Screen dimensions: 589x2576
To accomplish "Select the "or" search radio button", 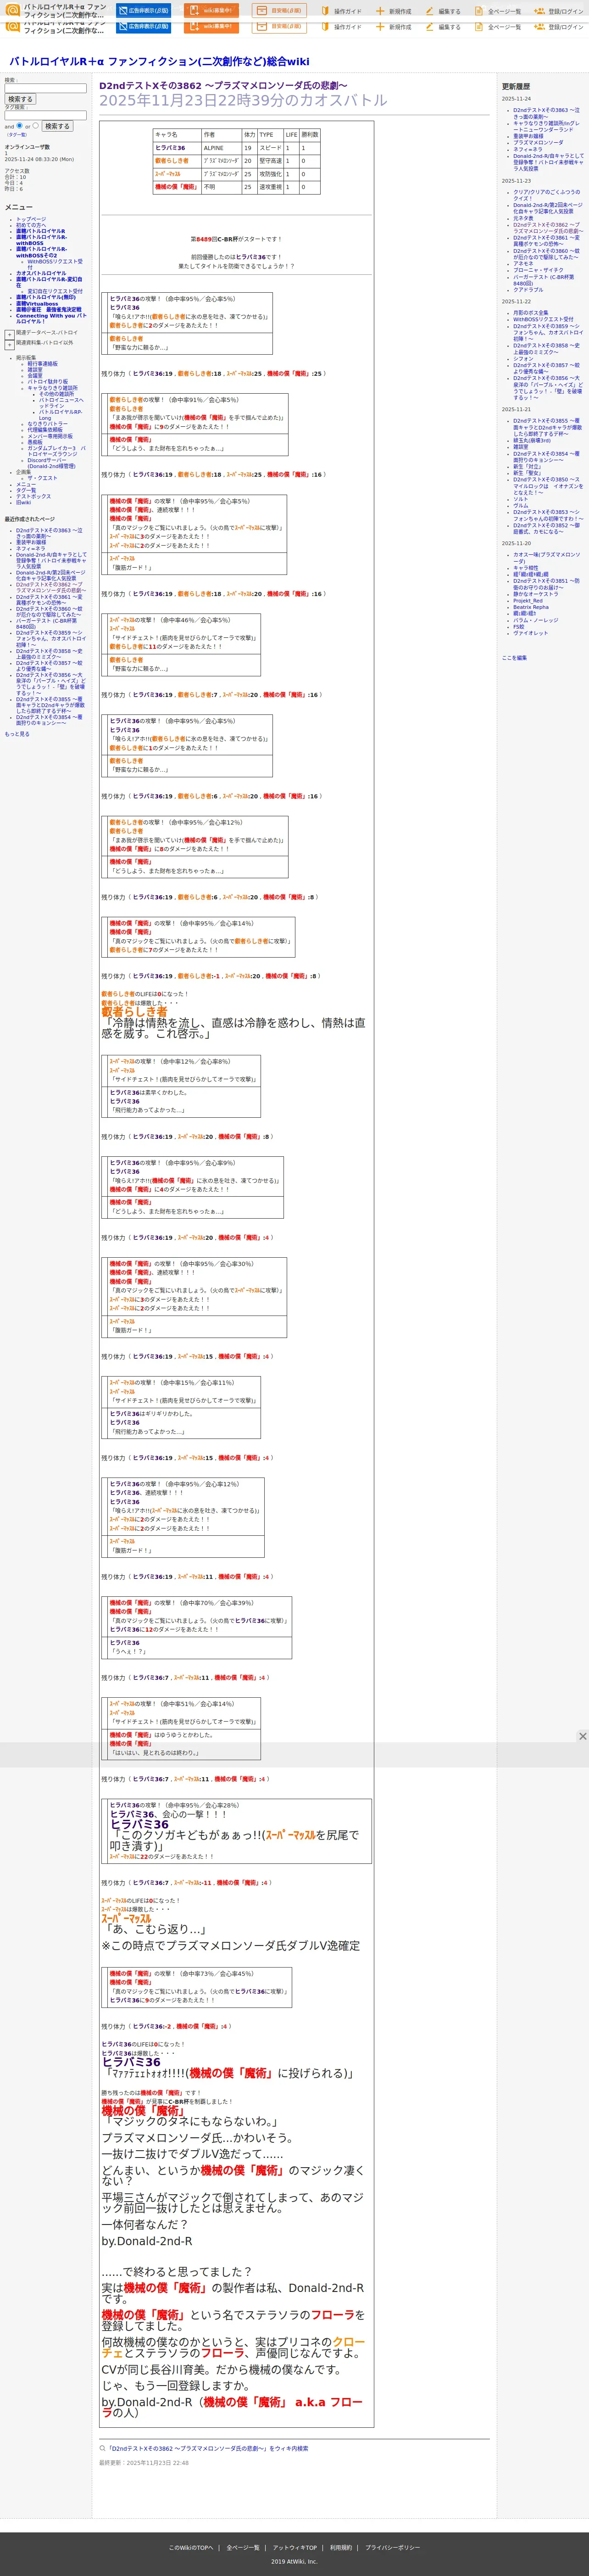I will 36,126.
